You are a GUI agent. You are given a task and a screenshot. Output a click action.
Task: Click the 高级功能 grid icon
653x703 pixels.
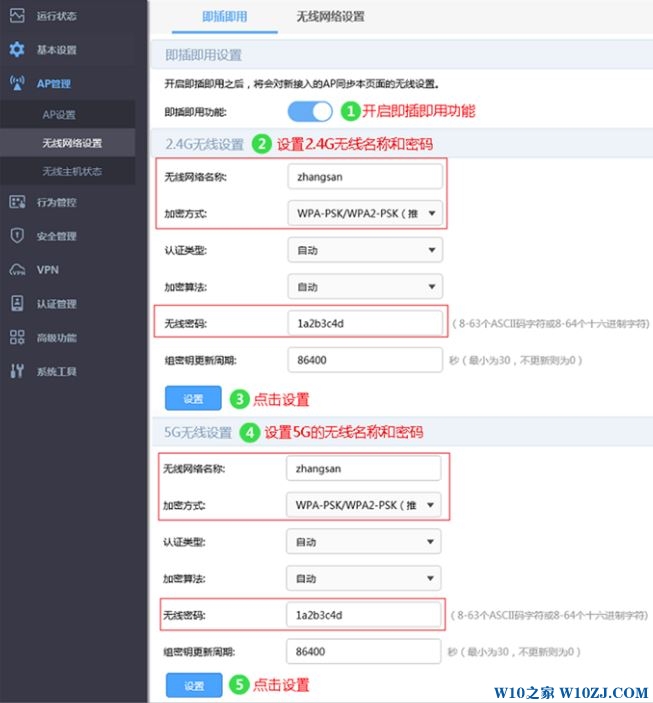(17, 337)
